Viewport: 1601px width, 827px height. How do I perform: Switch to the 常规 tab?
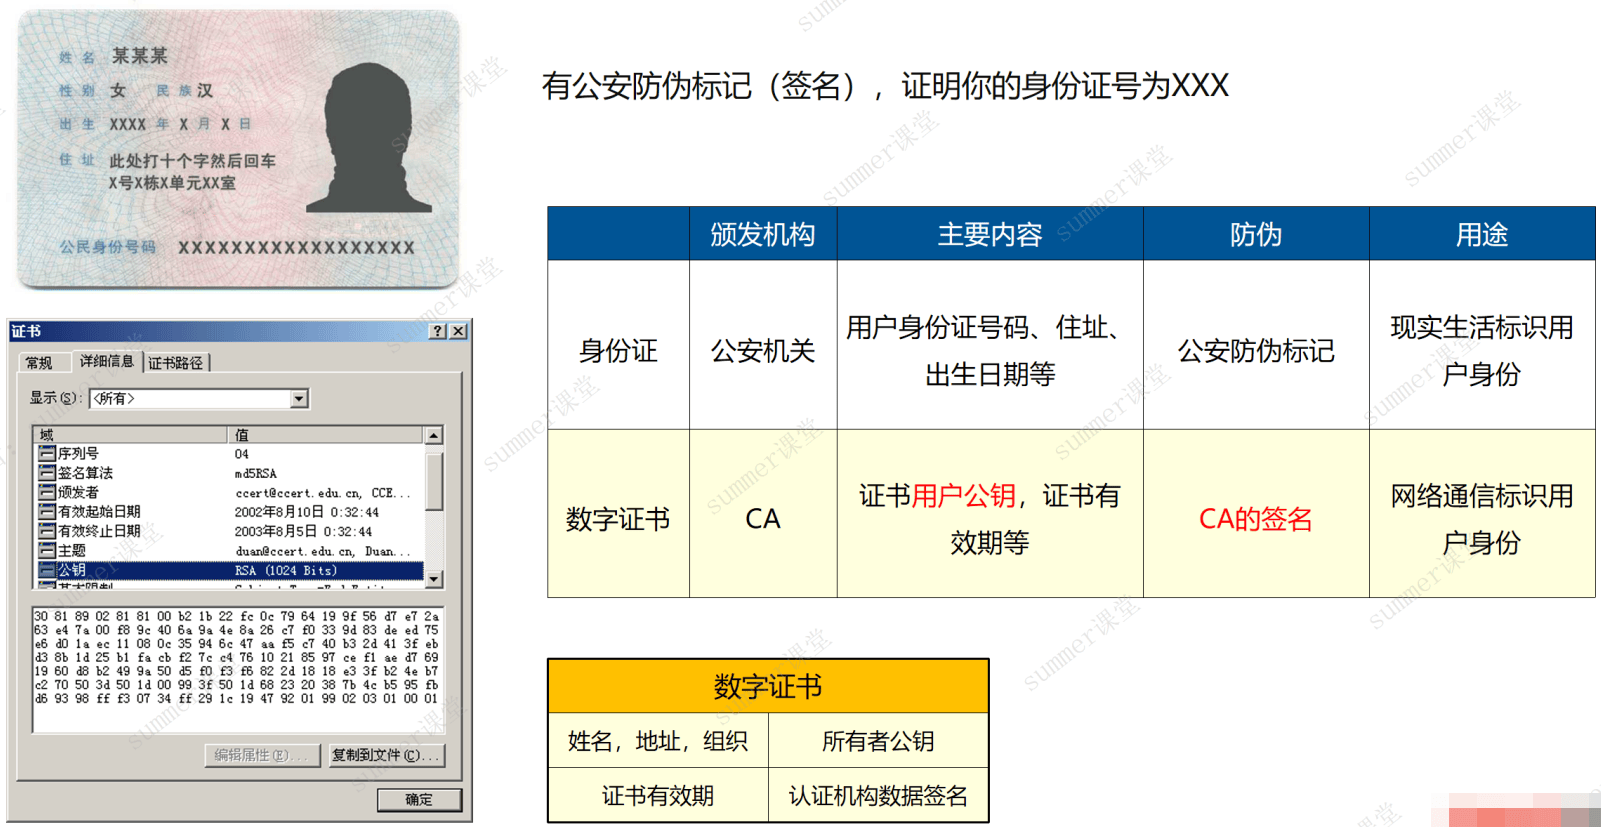(39, 363)
